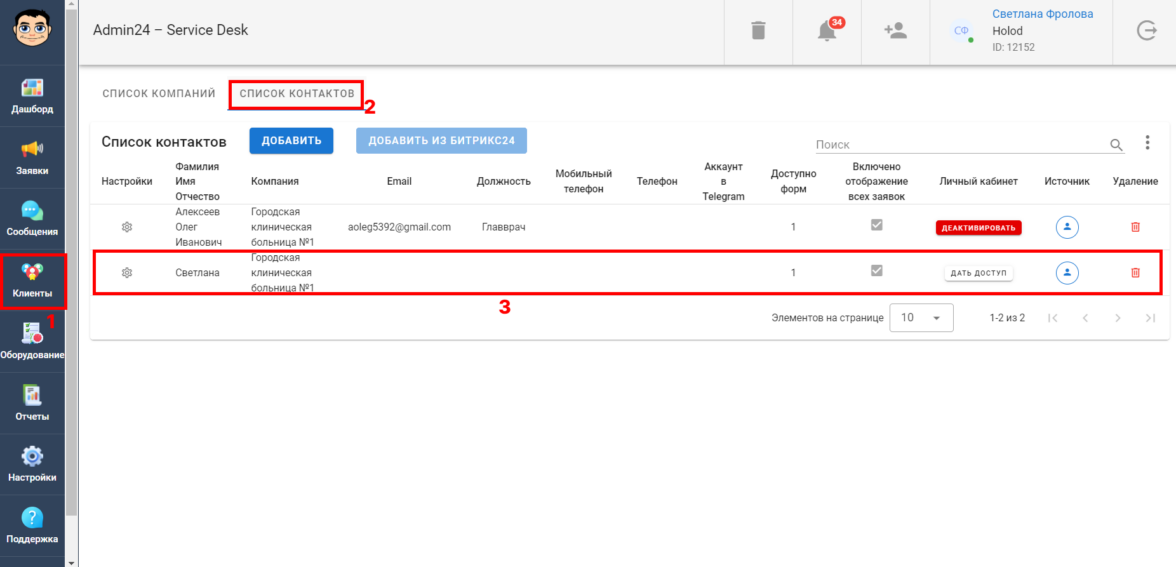Open Сообщения sidebar icon

coord(32,218)
